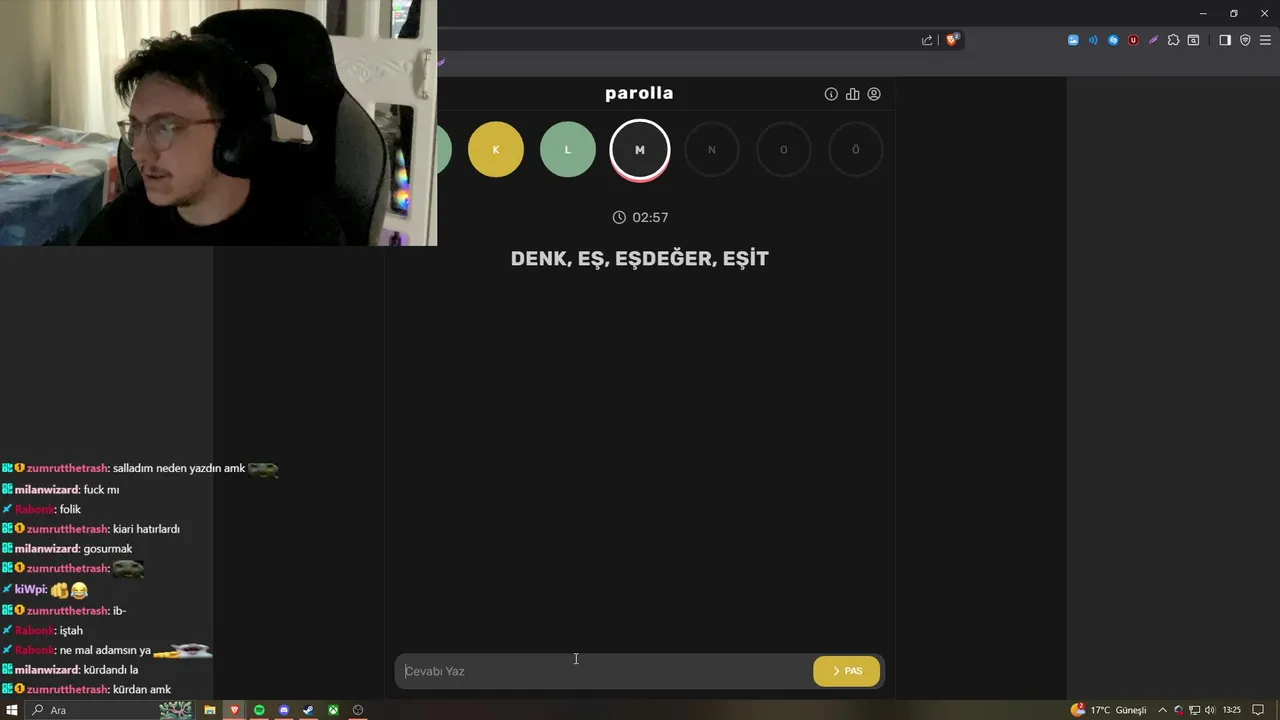Click the share icon in address bar
The width and height of the screenshot is (1280, 720).
pos(927,40)
